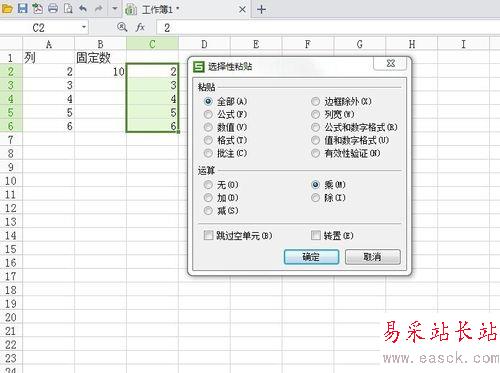The height and width of the screenshot is (373, 500).
Task: Redo the last undone action
Action: [99, 8]
